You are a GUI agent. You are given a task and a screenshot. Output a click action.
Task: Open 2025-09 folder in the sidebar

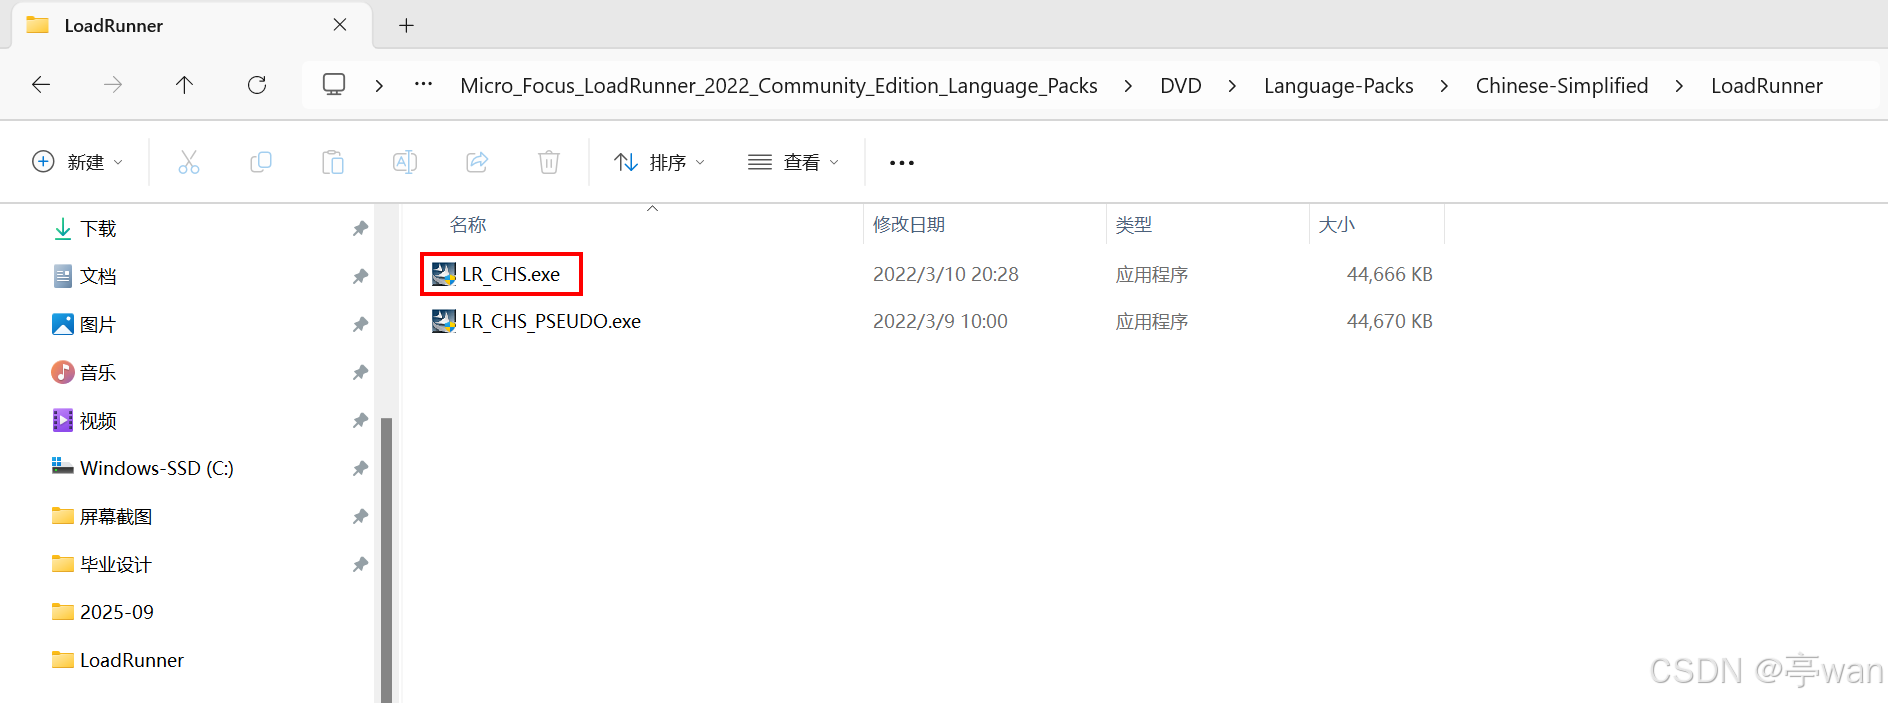[117, 612]
